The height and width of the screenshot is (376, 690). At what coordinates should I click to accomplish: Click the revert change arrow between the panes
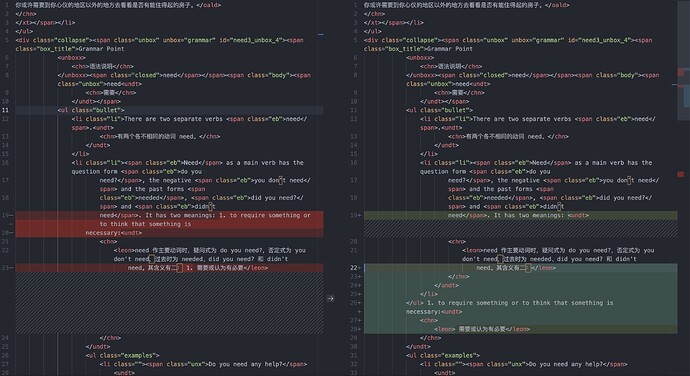tap(330, 299)
